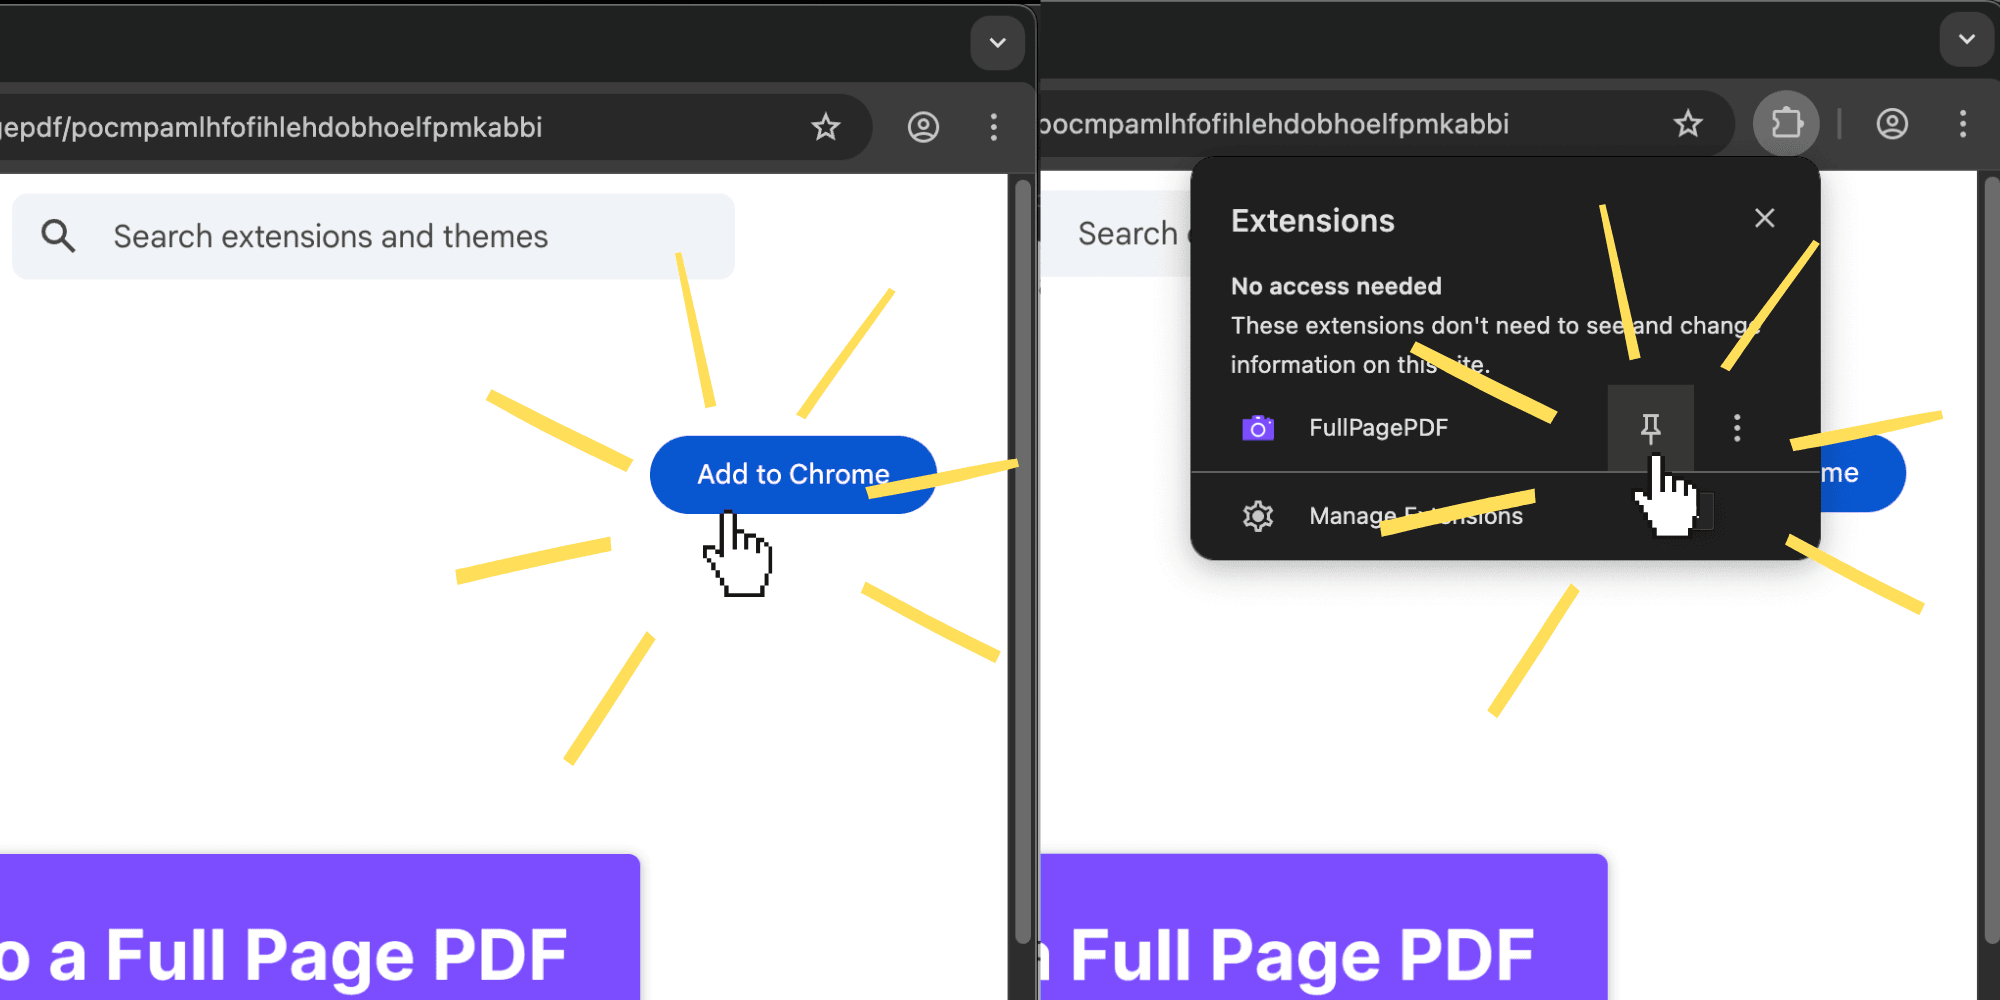Screen dimensions: 2000x1000
Task: Click address bar URL in left window
Action: tap(272, 127)
